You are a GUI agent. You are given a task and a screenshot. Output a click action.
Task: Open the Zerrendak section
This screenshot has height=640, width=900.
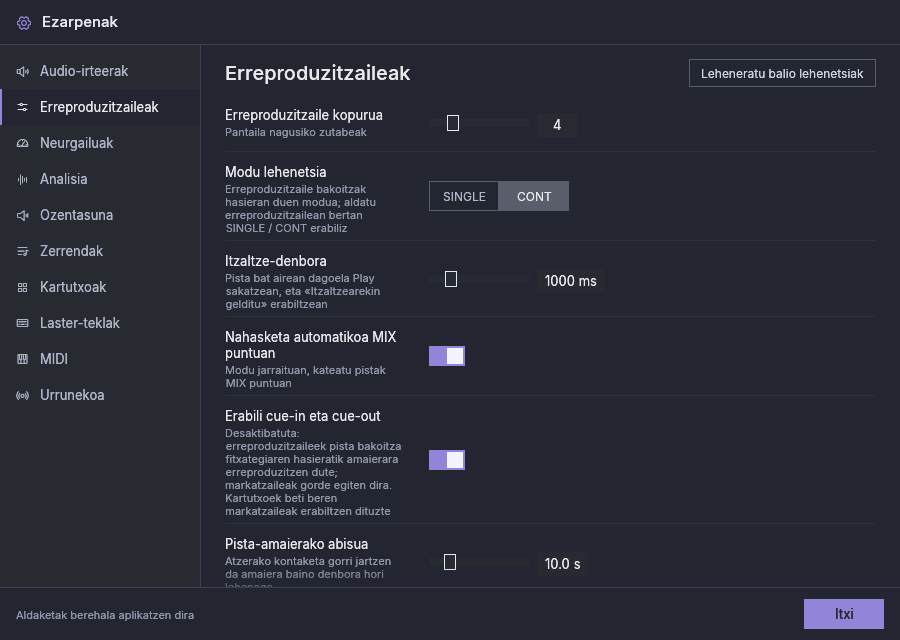(x=100, y=251)
